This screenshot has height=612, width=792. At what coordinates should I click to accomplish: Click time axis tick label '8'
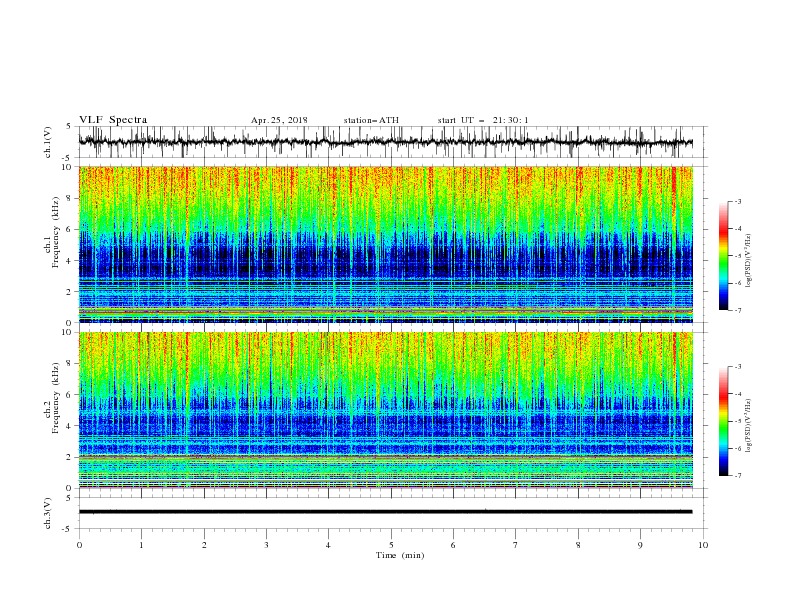click(578, 545)
